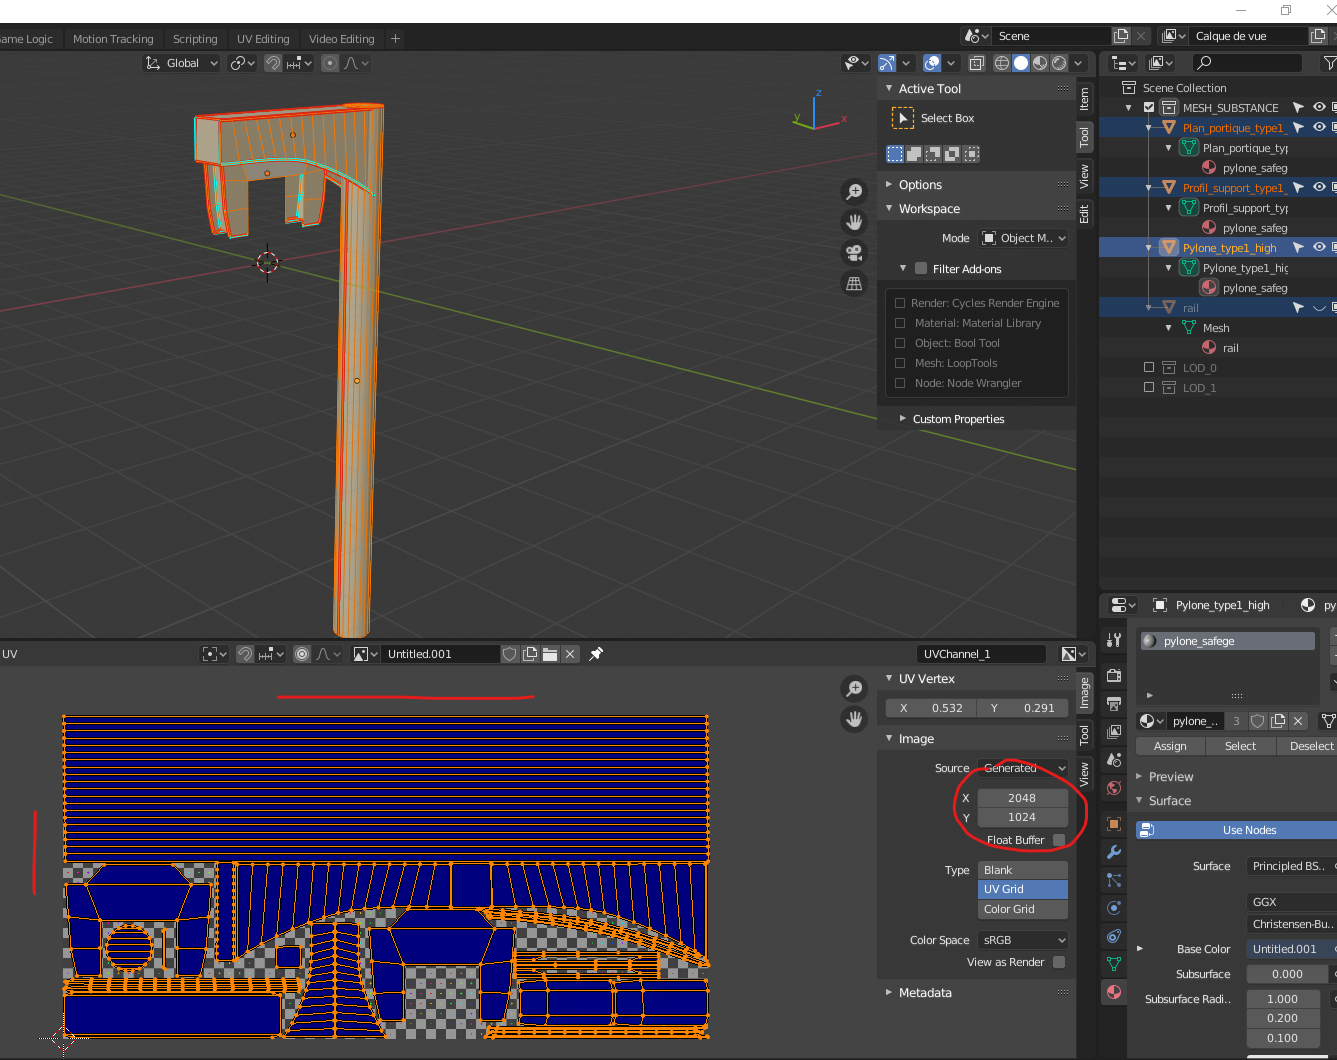Enable Mesh: LoopTools add-on checkbox
Image resolution: width=1337 pixels, height=1060 pixels.
pos(900,363)
